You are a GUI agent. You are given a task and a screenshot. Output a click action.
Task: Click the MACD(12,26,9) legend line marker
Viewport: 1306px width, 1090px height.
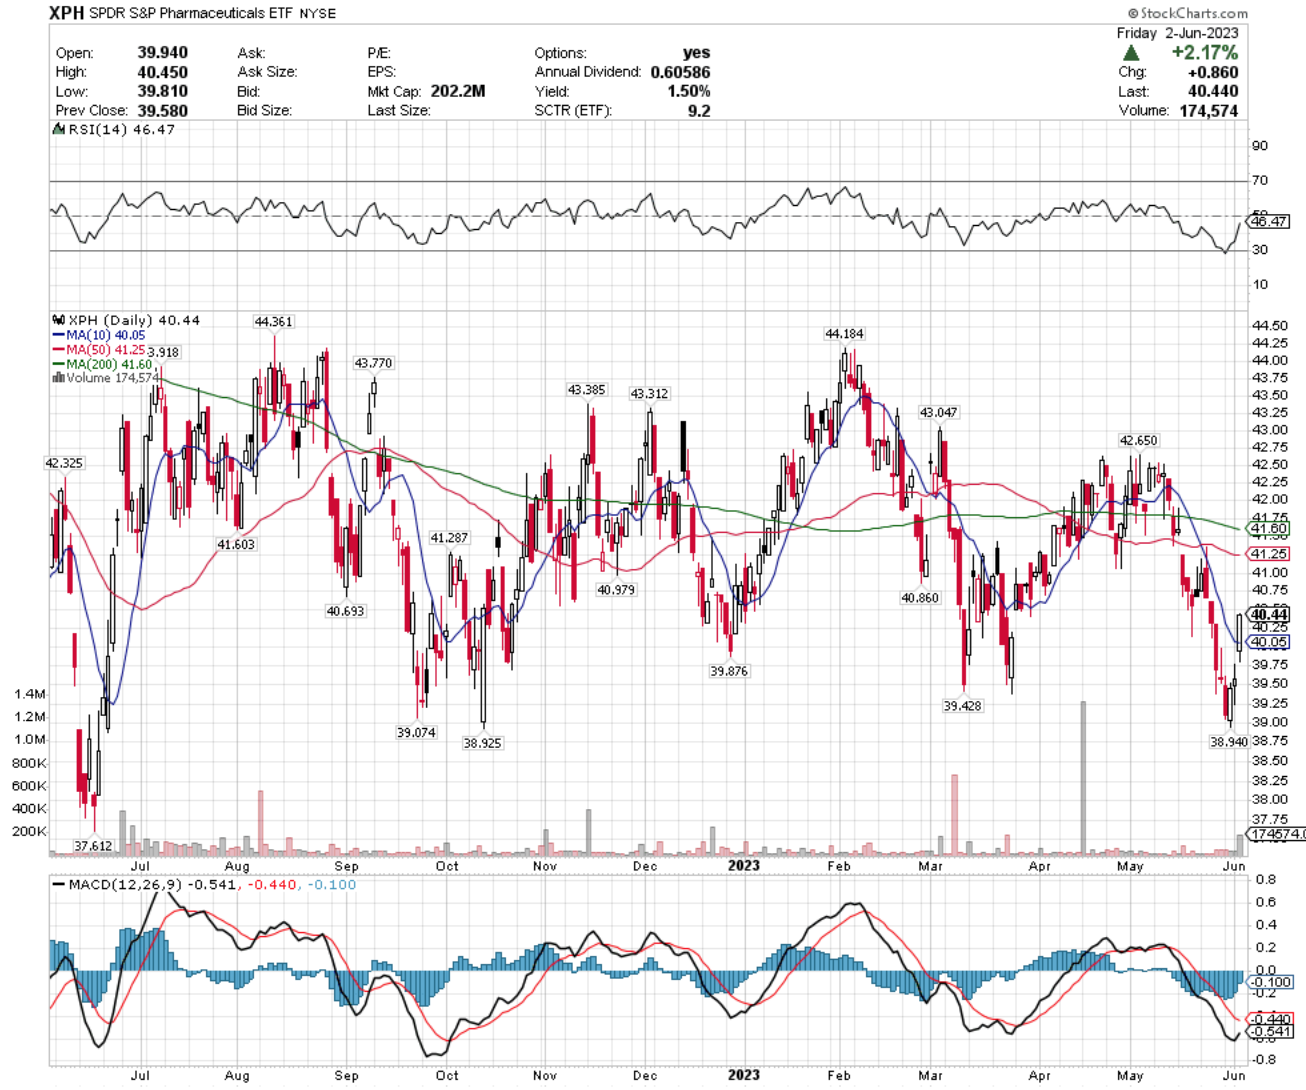(58, 885)
